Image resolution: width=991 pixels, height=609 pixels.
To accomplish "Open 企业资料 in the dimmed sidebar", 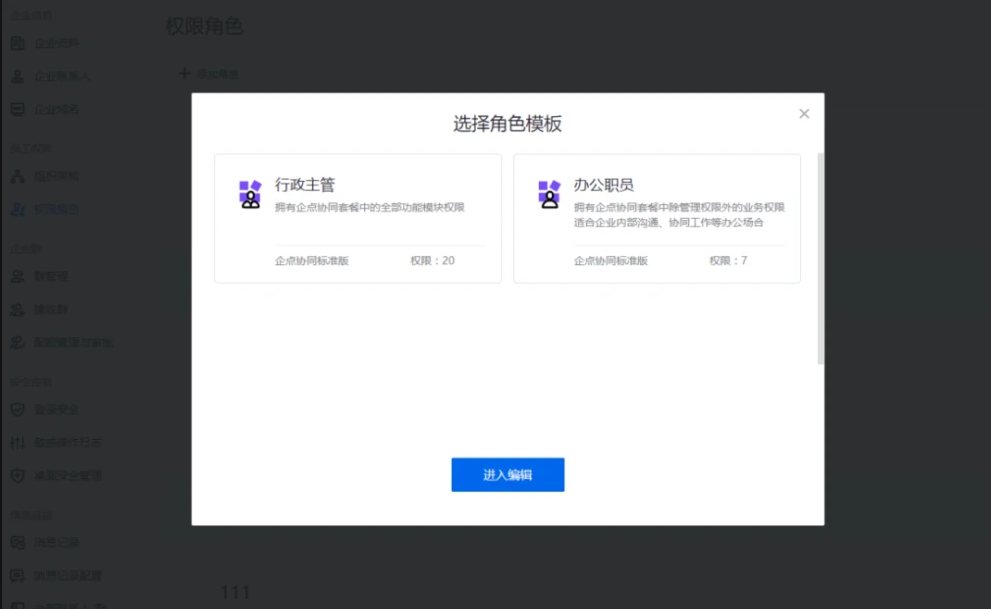I will pos(46,43).
